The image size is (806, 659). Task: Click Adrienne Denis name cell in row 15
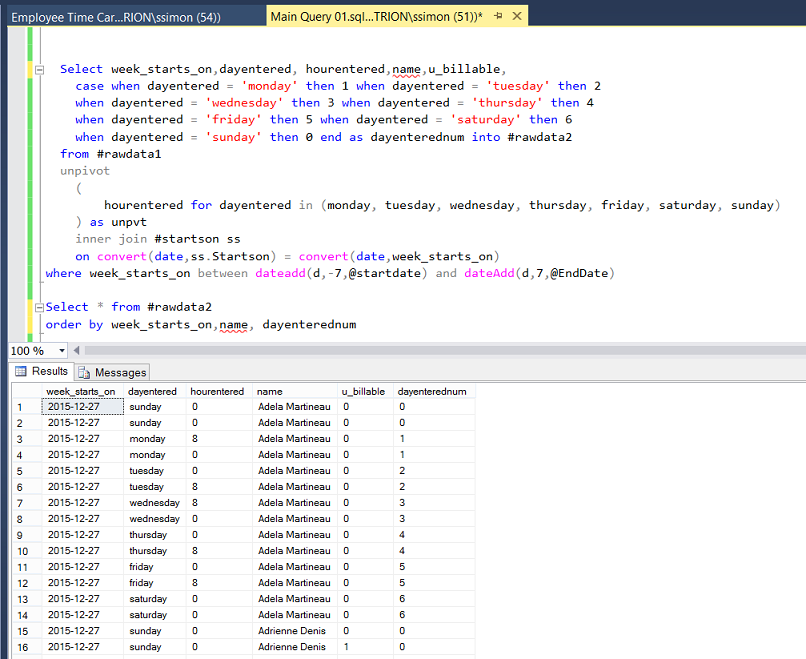click(x=293, y=631)
